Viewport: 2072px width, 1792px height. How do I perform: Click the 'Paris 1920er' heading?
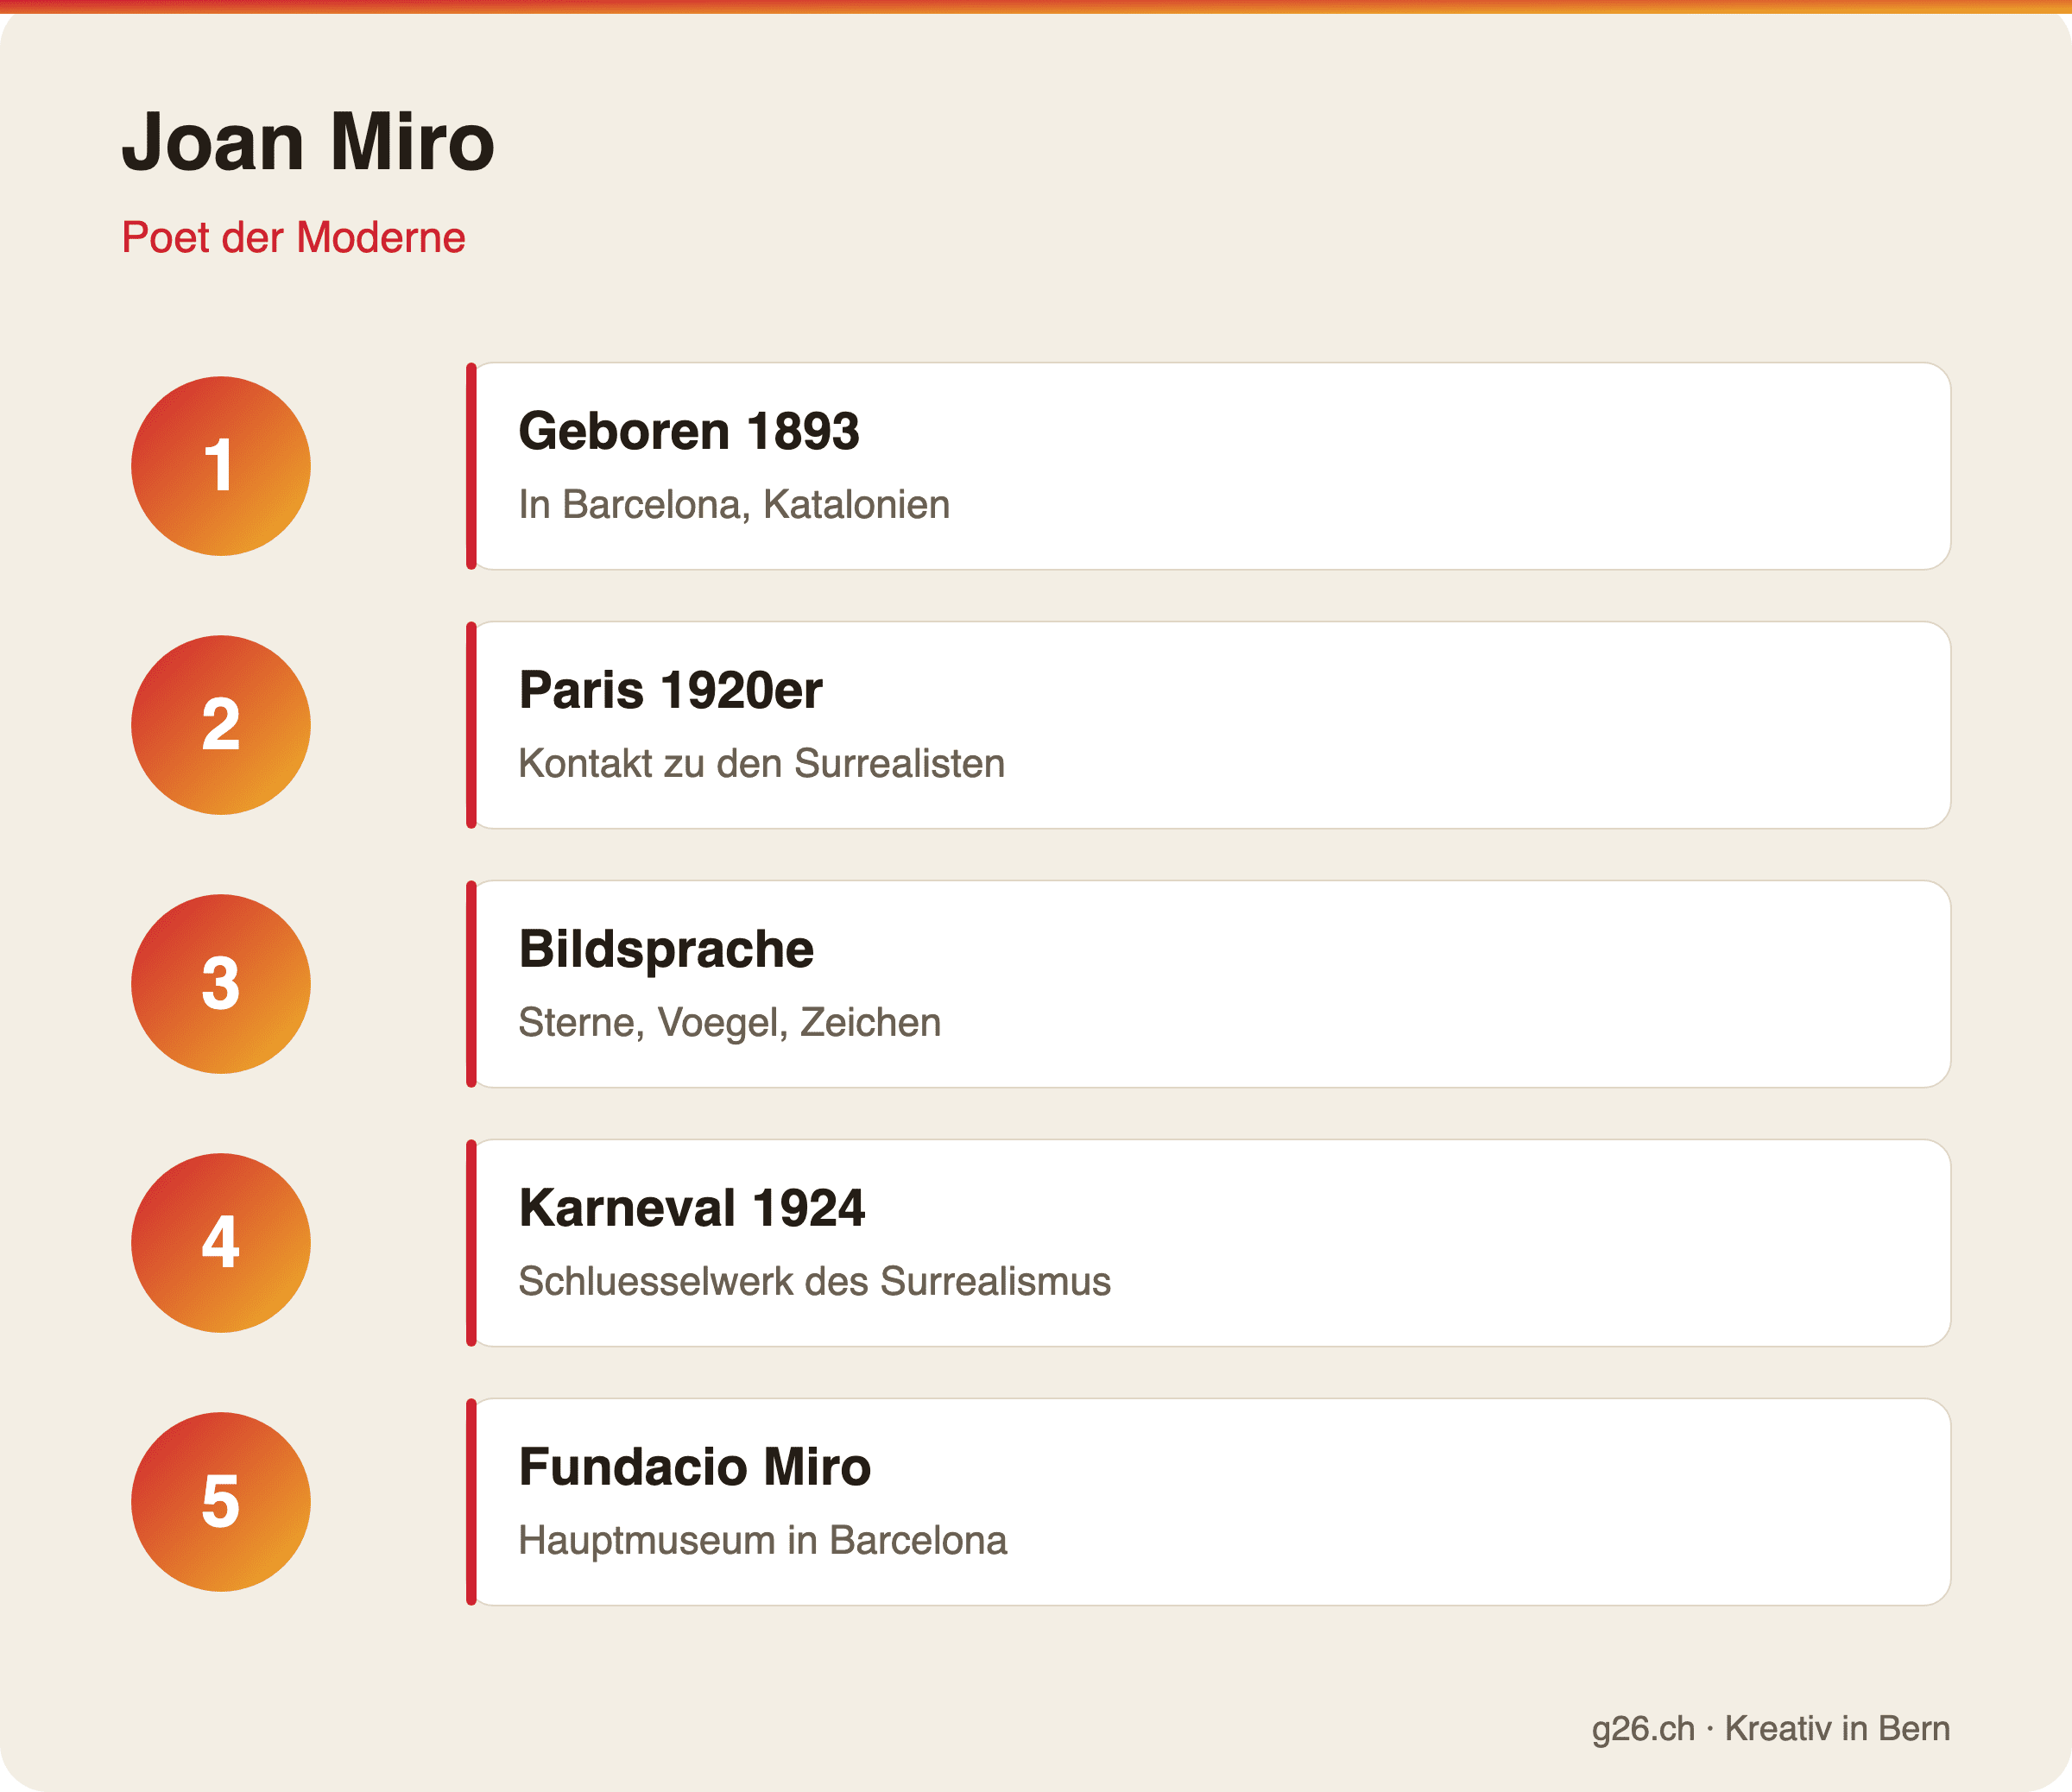pos(670,690)
